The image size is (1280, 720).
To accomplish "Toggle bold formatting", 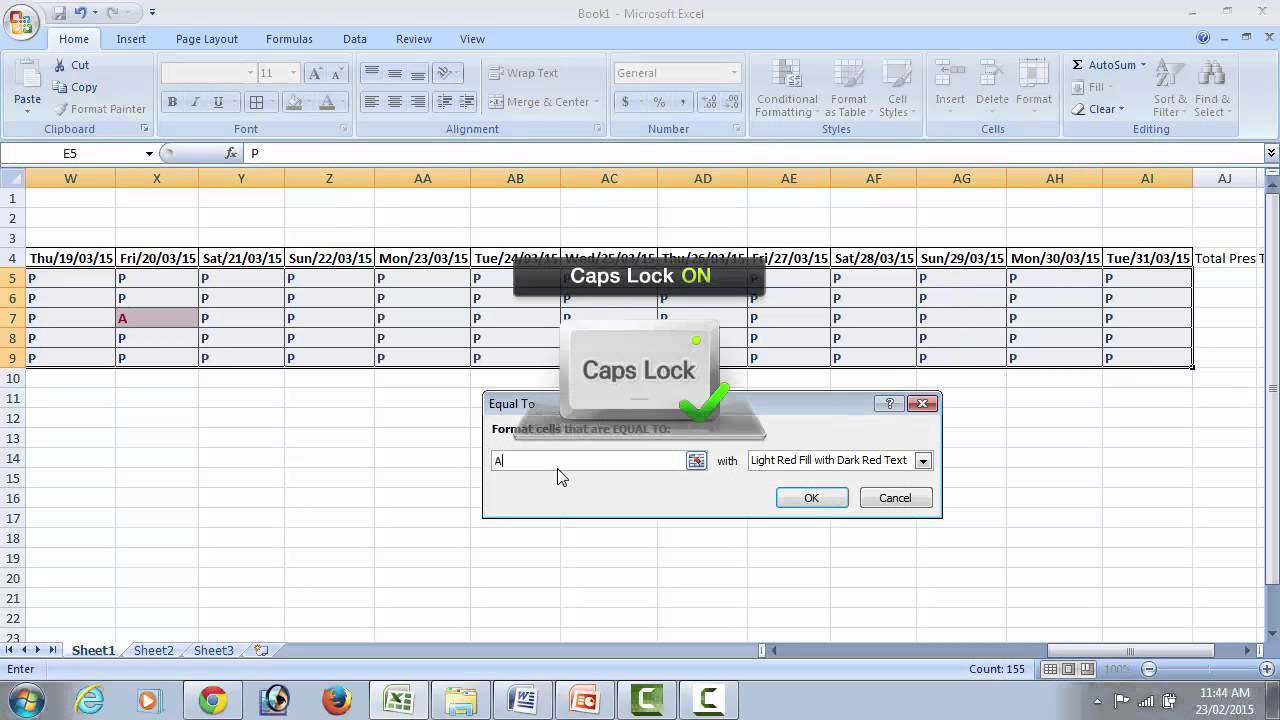I will 172,102.
